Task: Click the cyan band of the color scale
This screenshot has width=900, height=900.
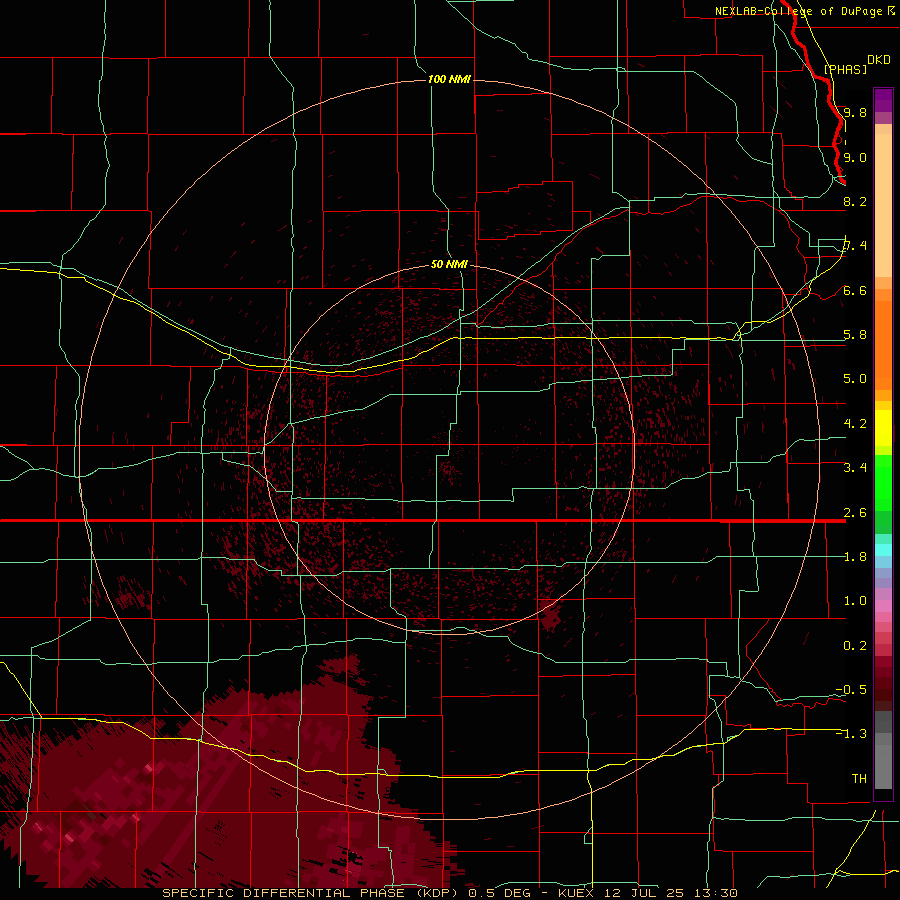Action: [883, 549]
